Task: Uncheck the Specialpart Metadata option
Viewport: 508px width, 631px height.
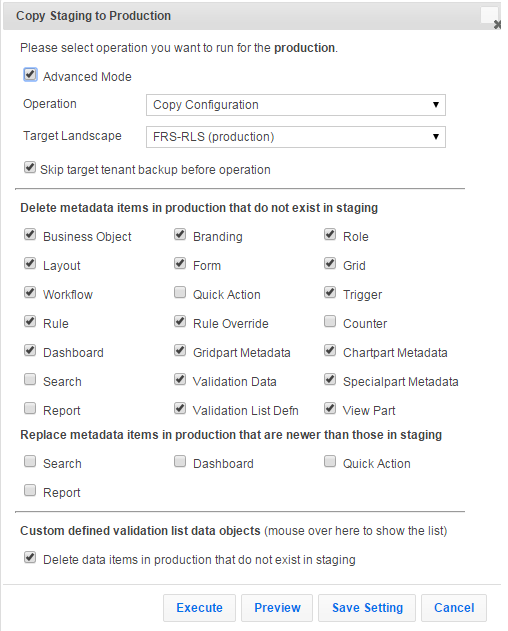Action: (x=330, y=379)
